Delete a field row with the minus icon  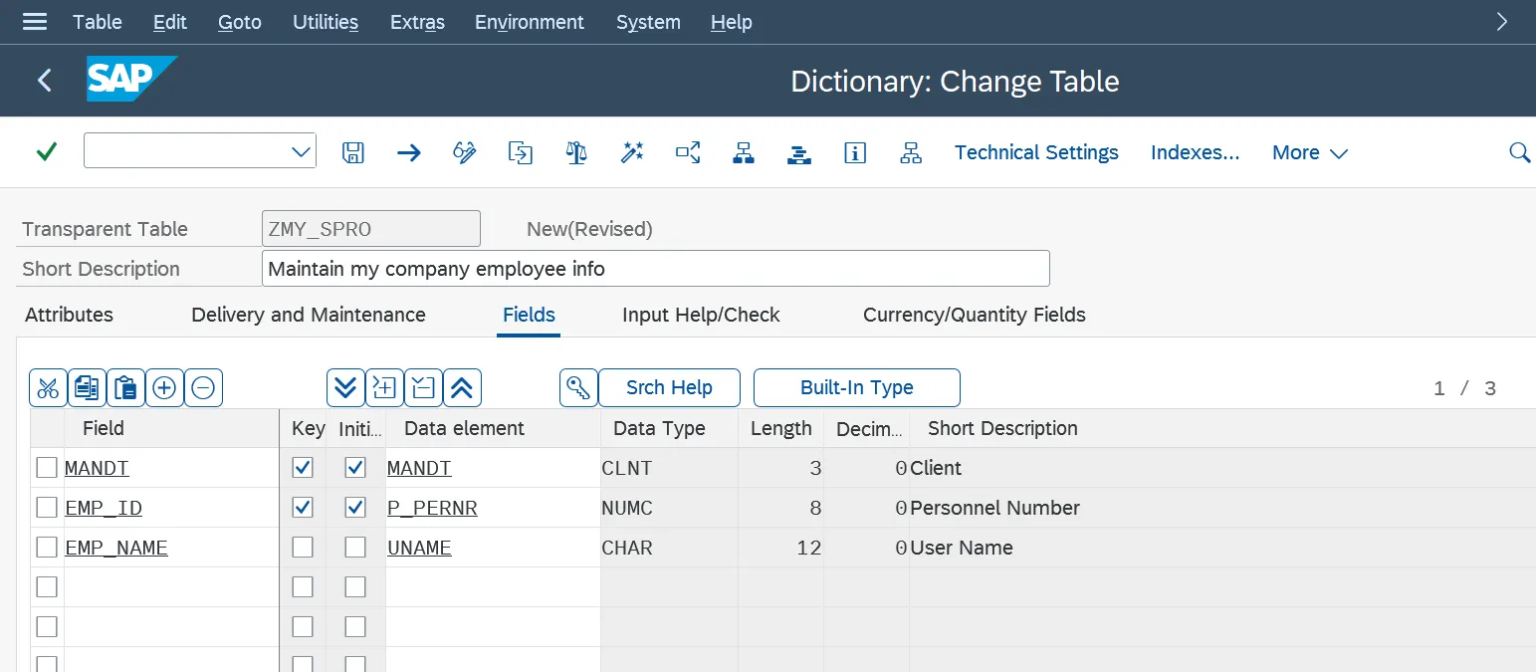203,387
